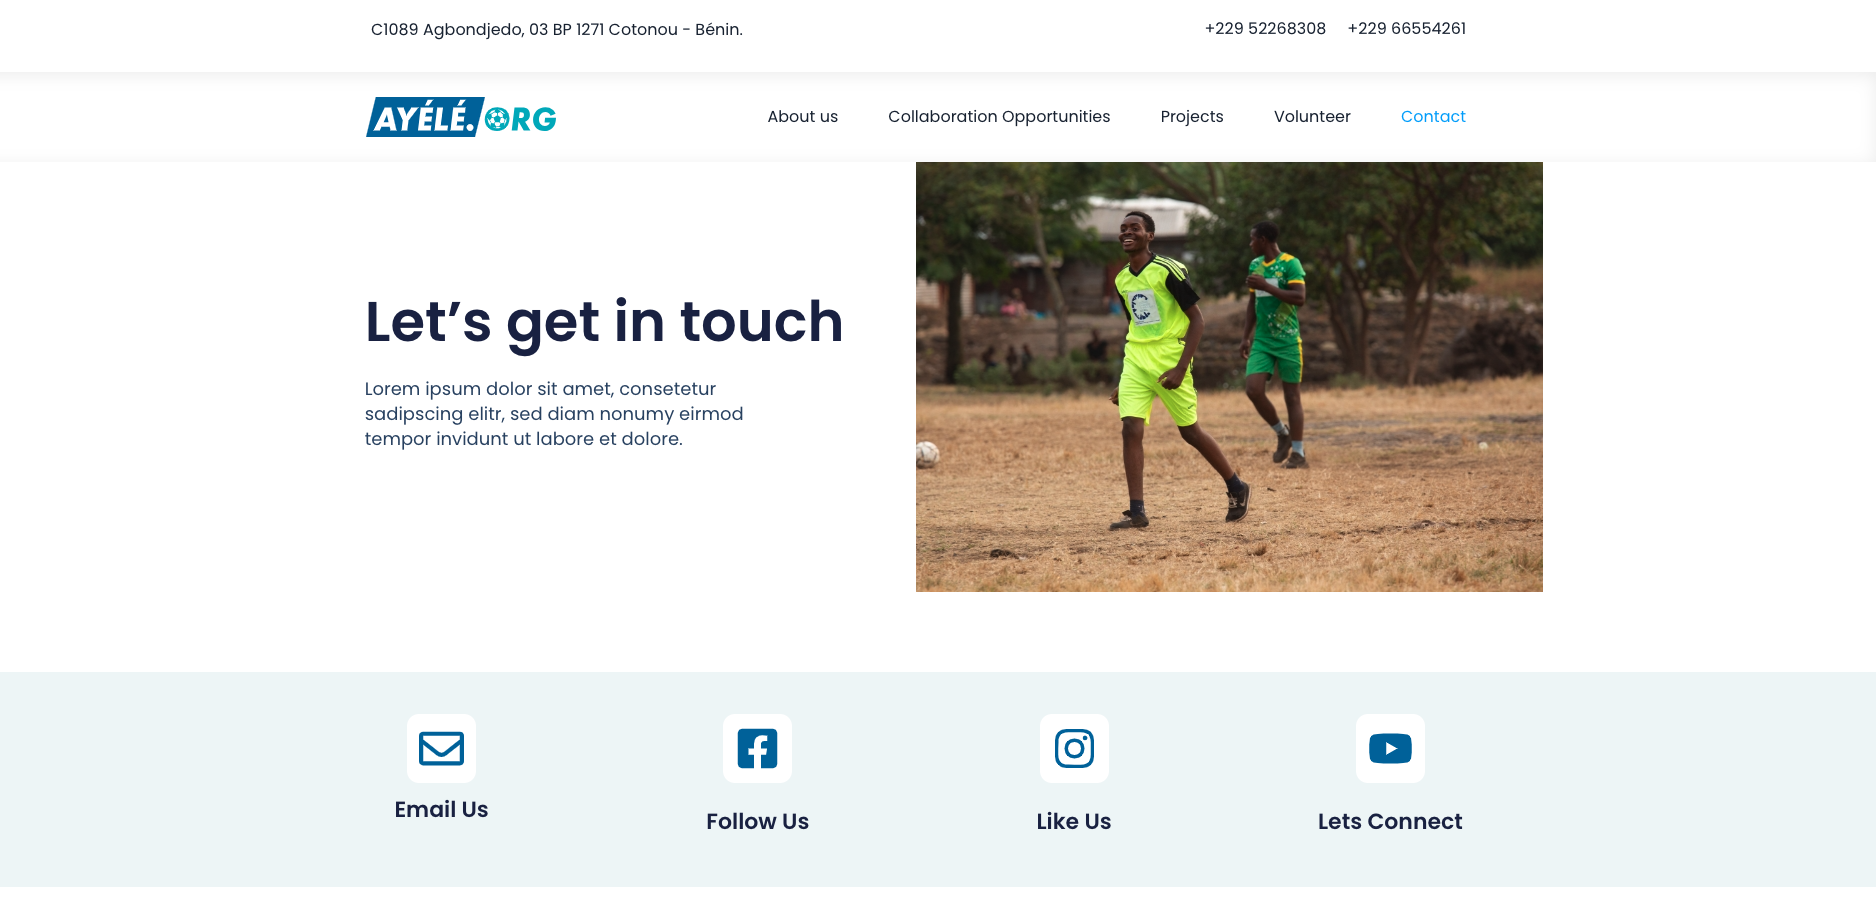The height and width of the screenshot is (899, 1876).
Task: Click the Lorem ipsum intro paragraph
Action: coord(554,414)
